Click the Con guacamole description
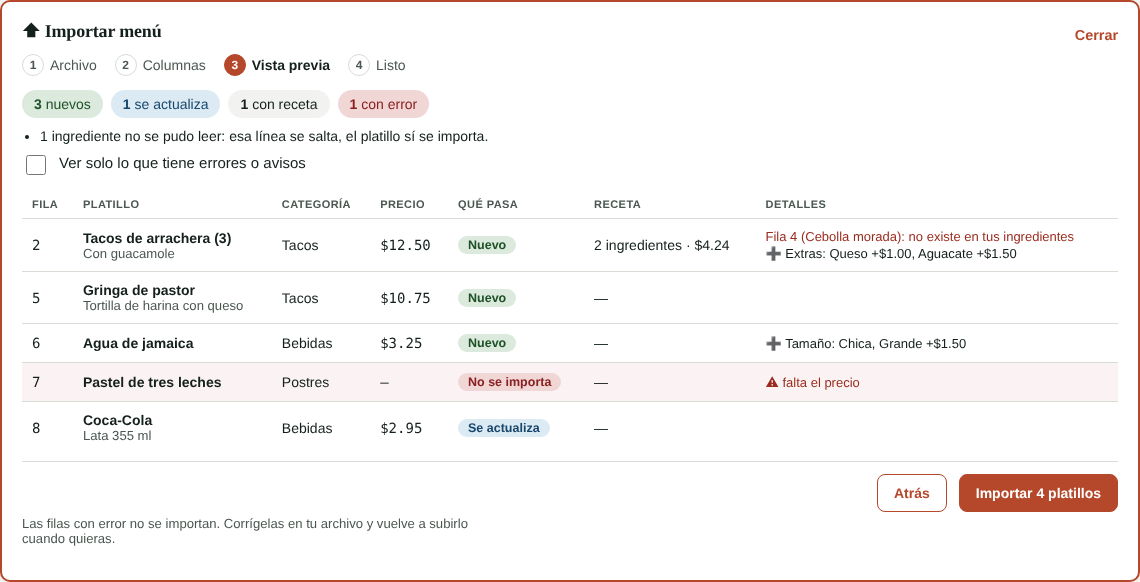1140x582 pixels. 129,254
